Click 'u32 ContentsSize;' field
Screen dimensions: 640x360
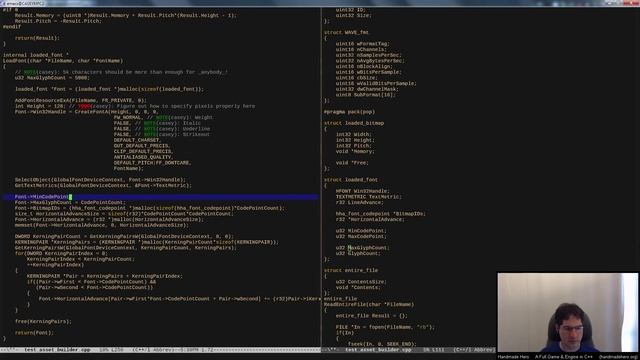click(361, 282)
